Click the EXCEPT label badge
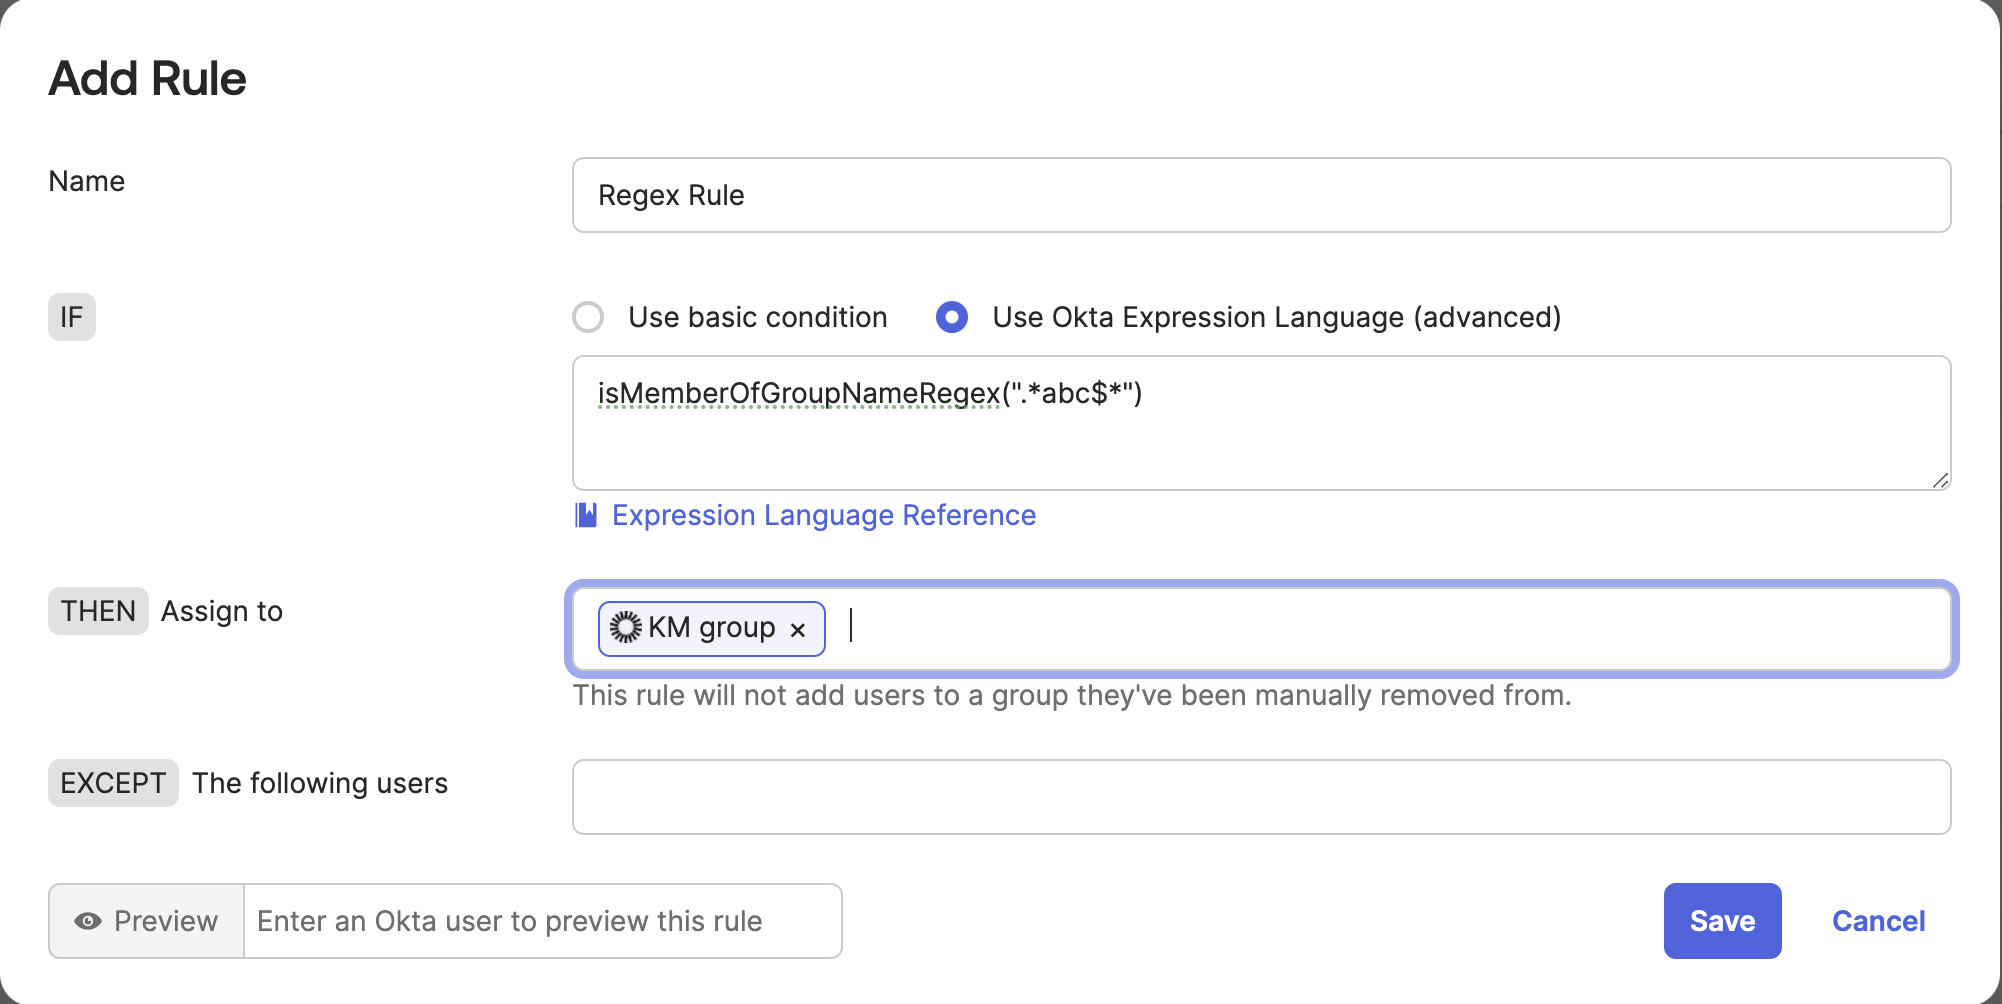This screenshot has width=2002, height=1004. (x=113, y=783)
